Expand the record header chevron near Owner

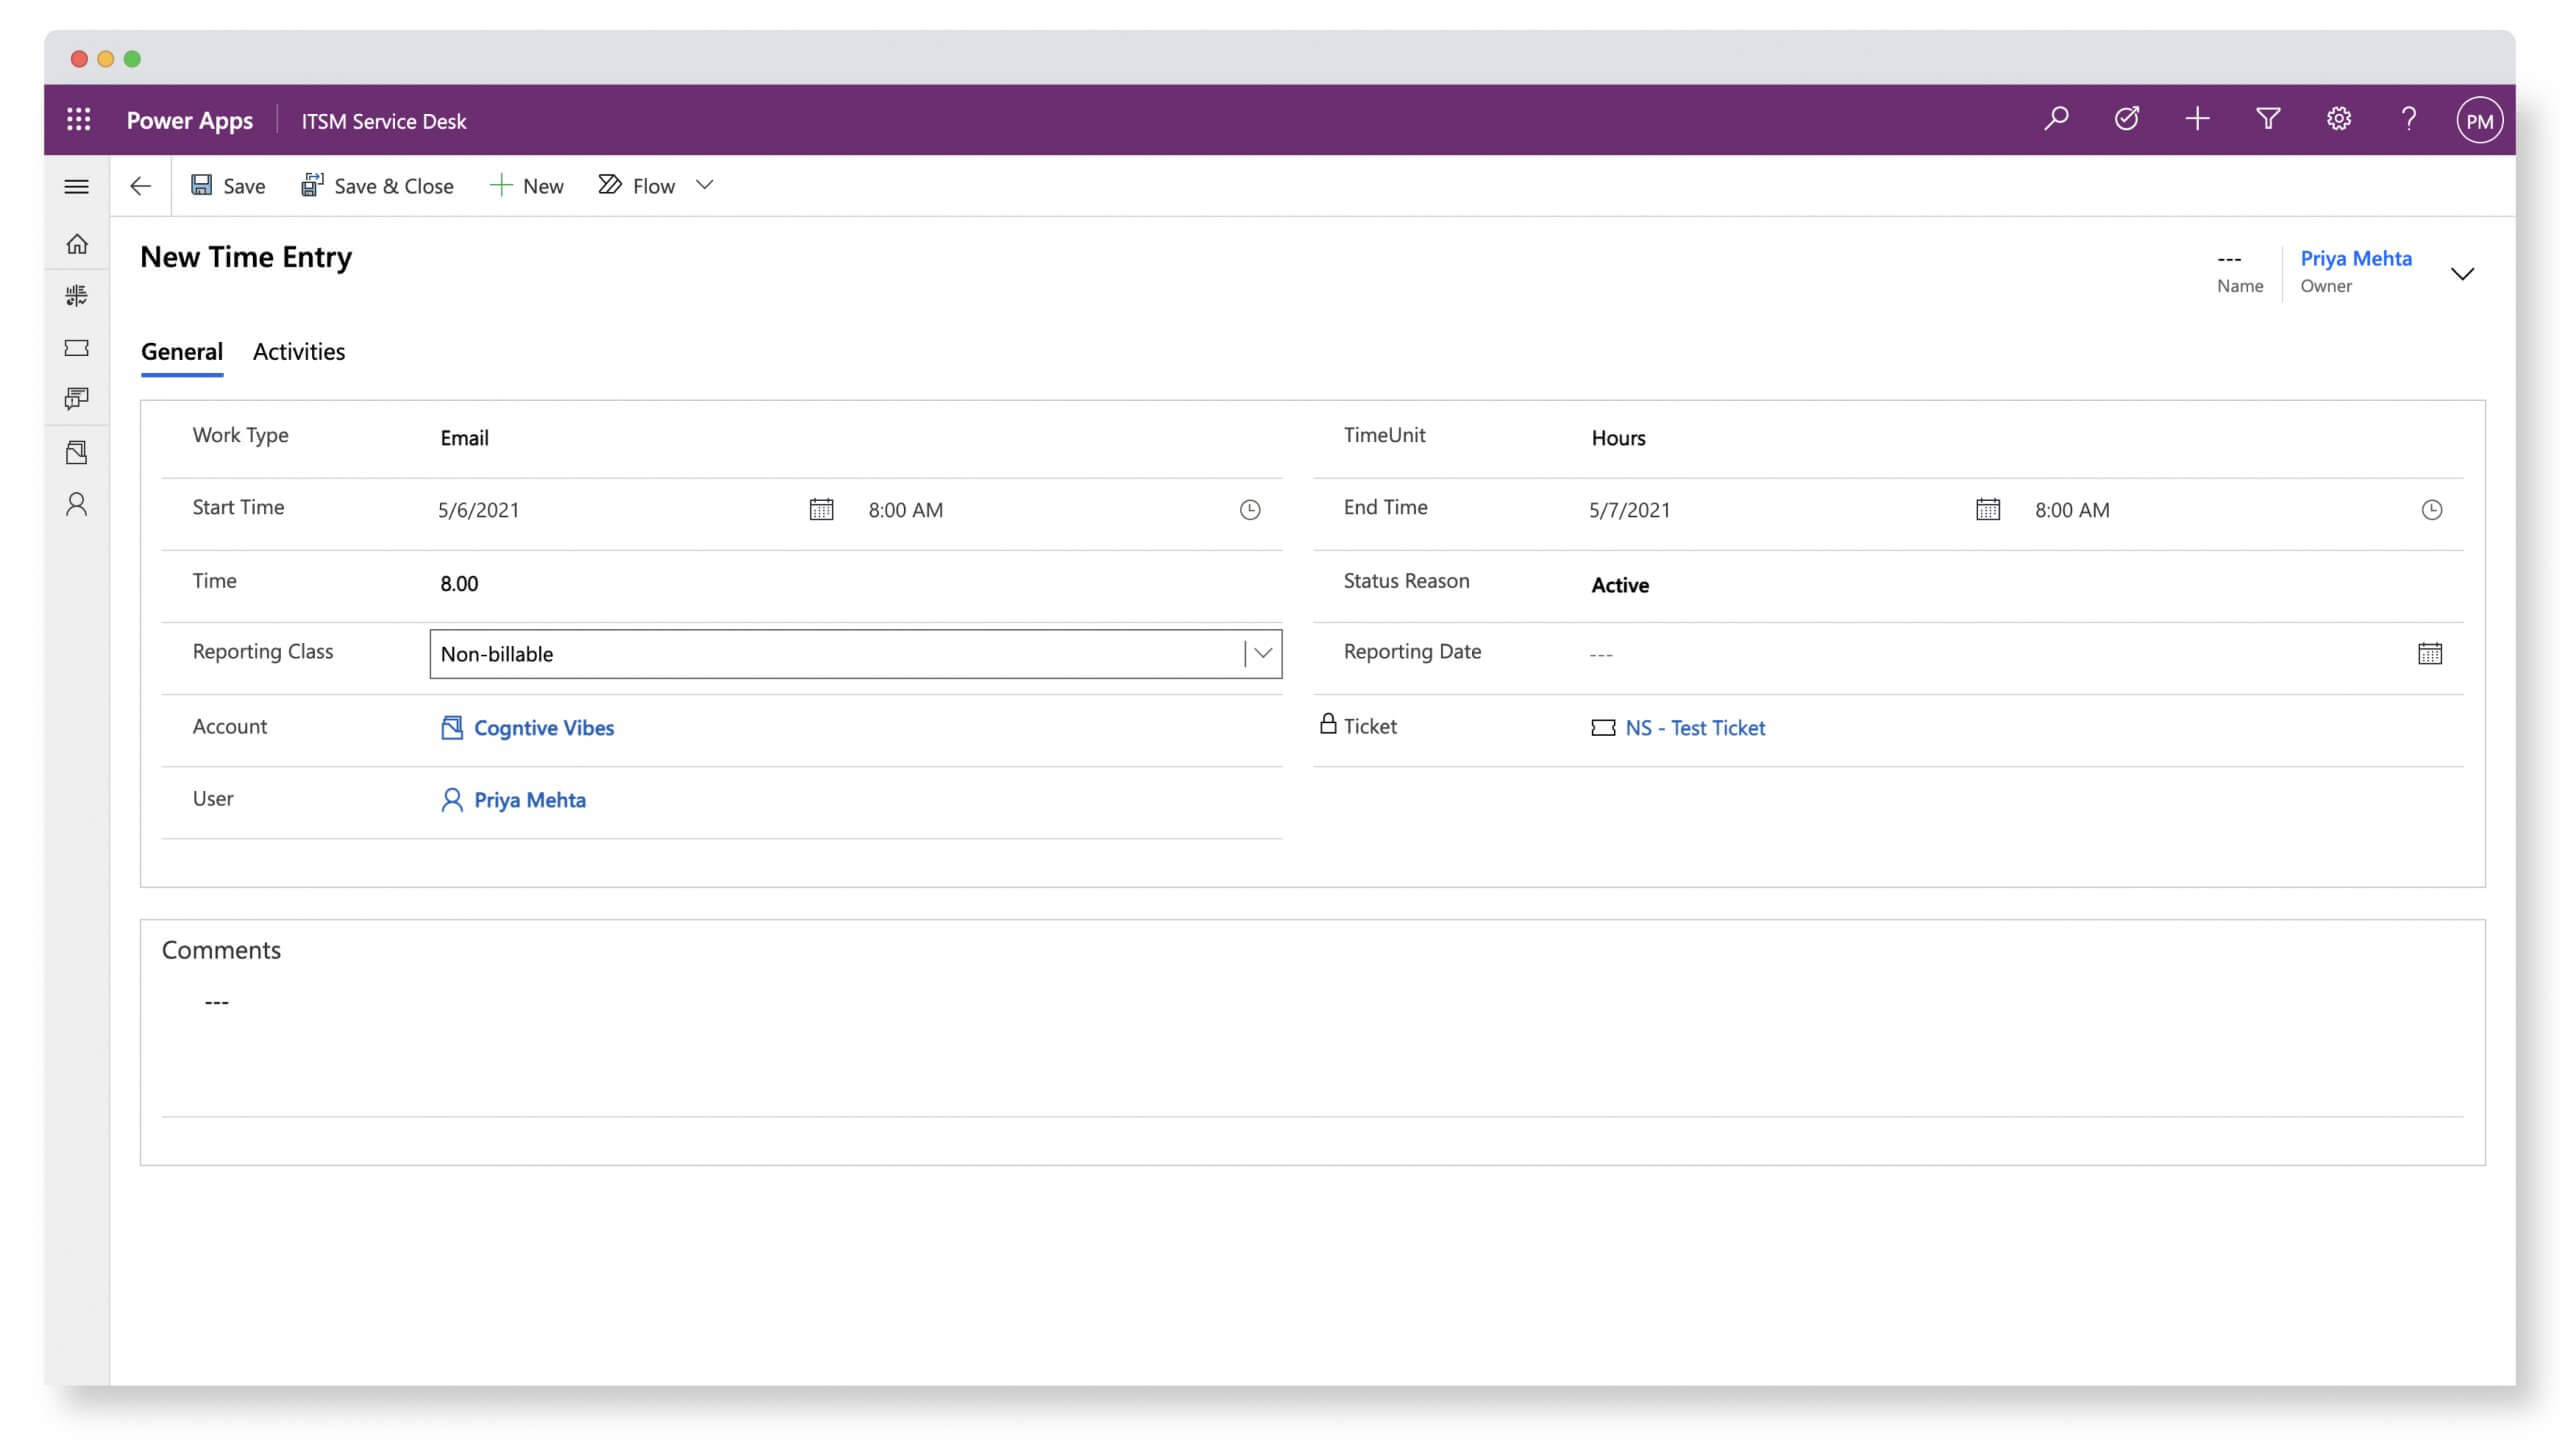[2464, 273]
